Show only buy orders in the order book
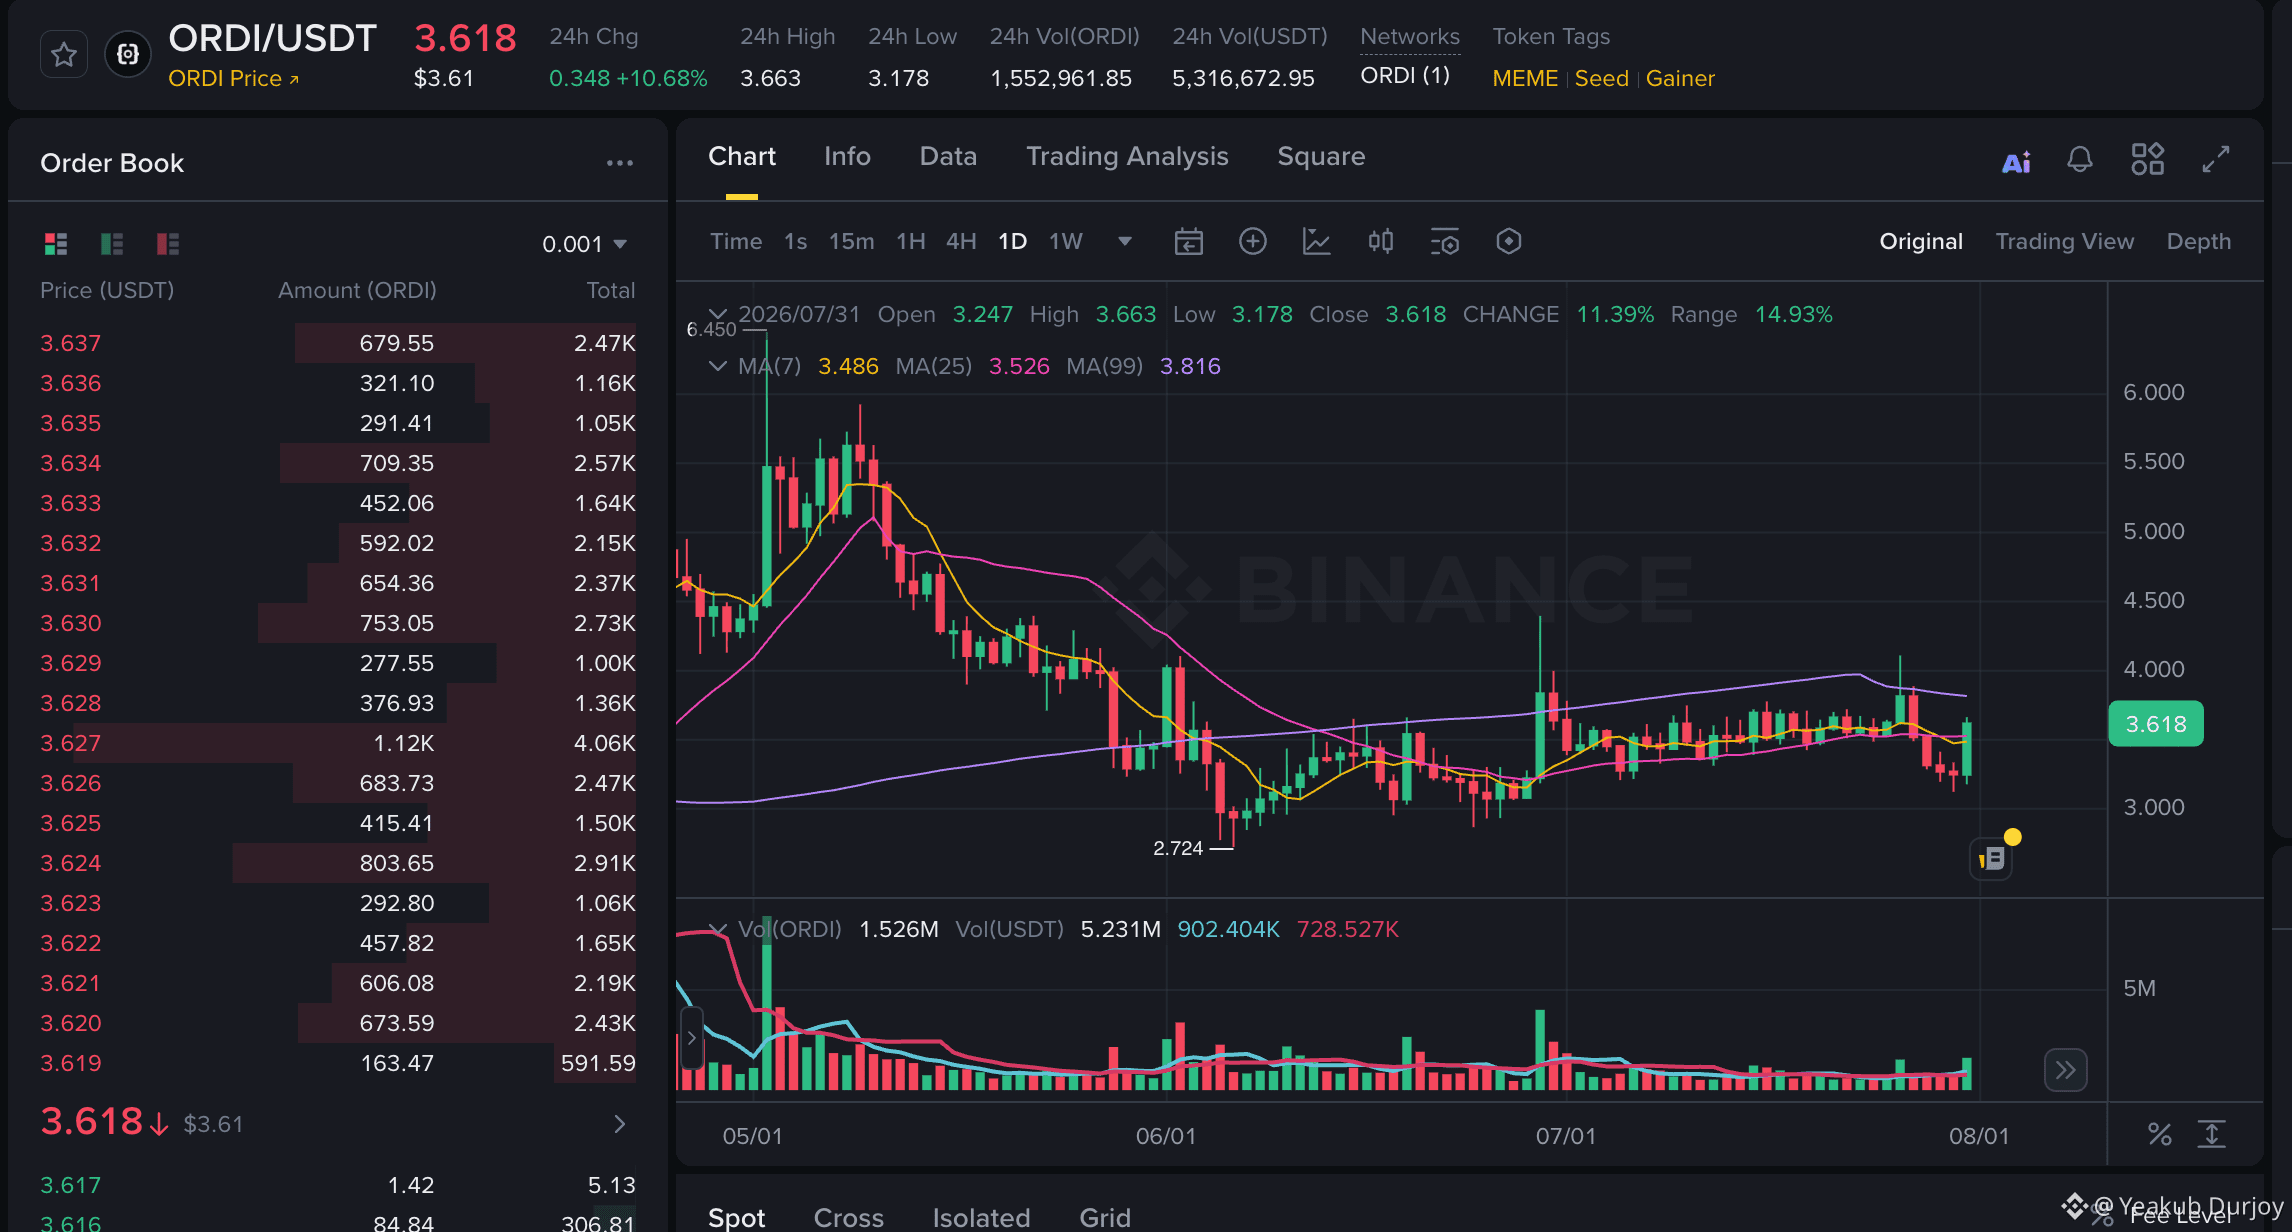Image resolution: width=2292 pixels, height=1232 pixels. [112, 243]
